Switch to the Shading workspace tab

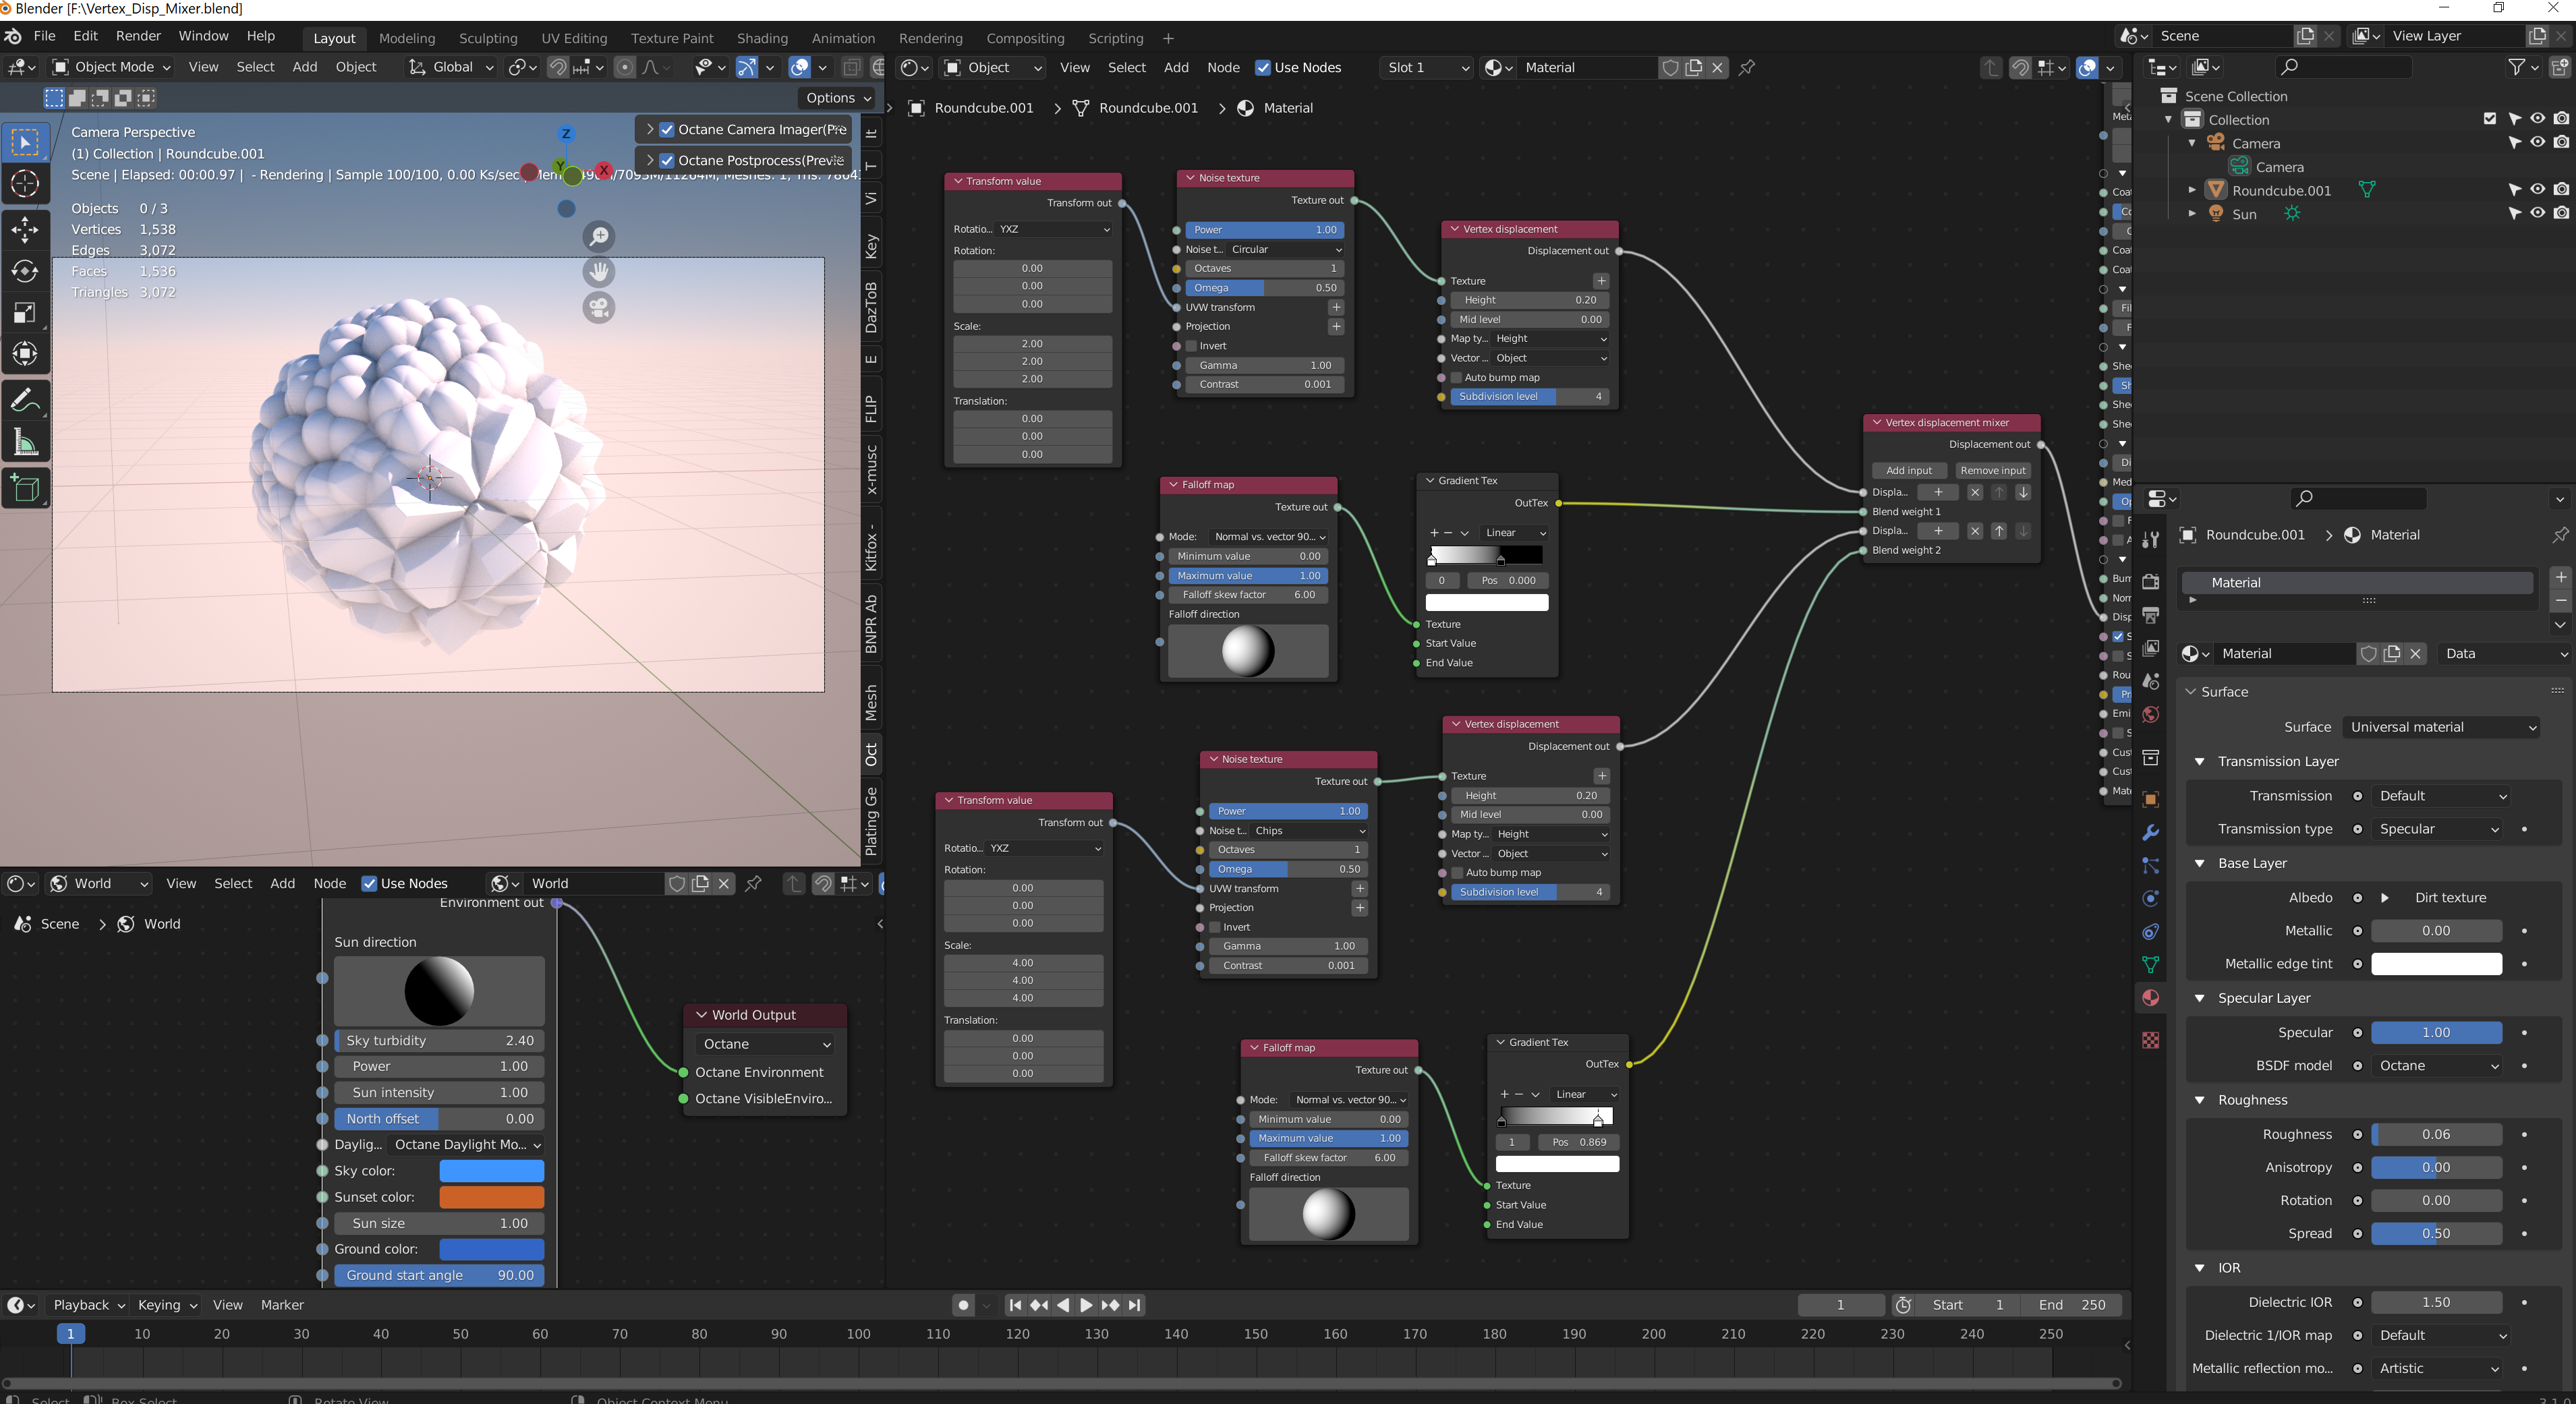point(762,38)
